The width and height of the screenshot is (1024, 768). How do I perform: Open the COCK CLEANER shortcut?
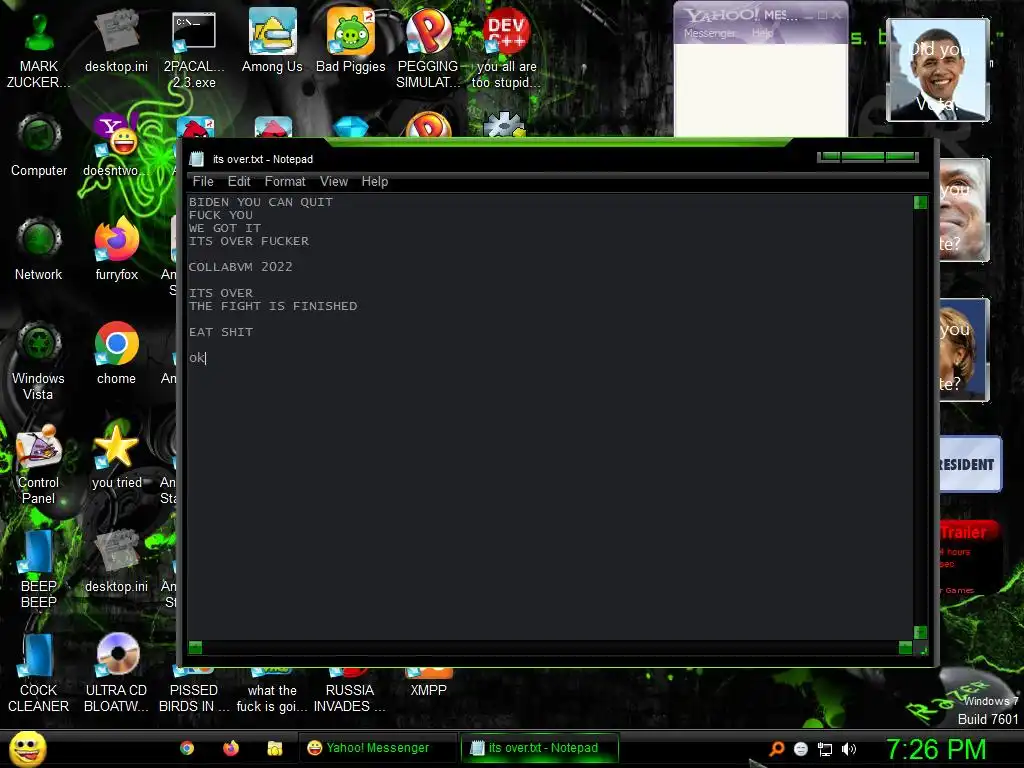point(39,673)
